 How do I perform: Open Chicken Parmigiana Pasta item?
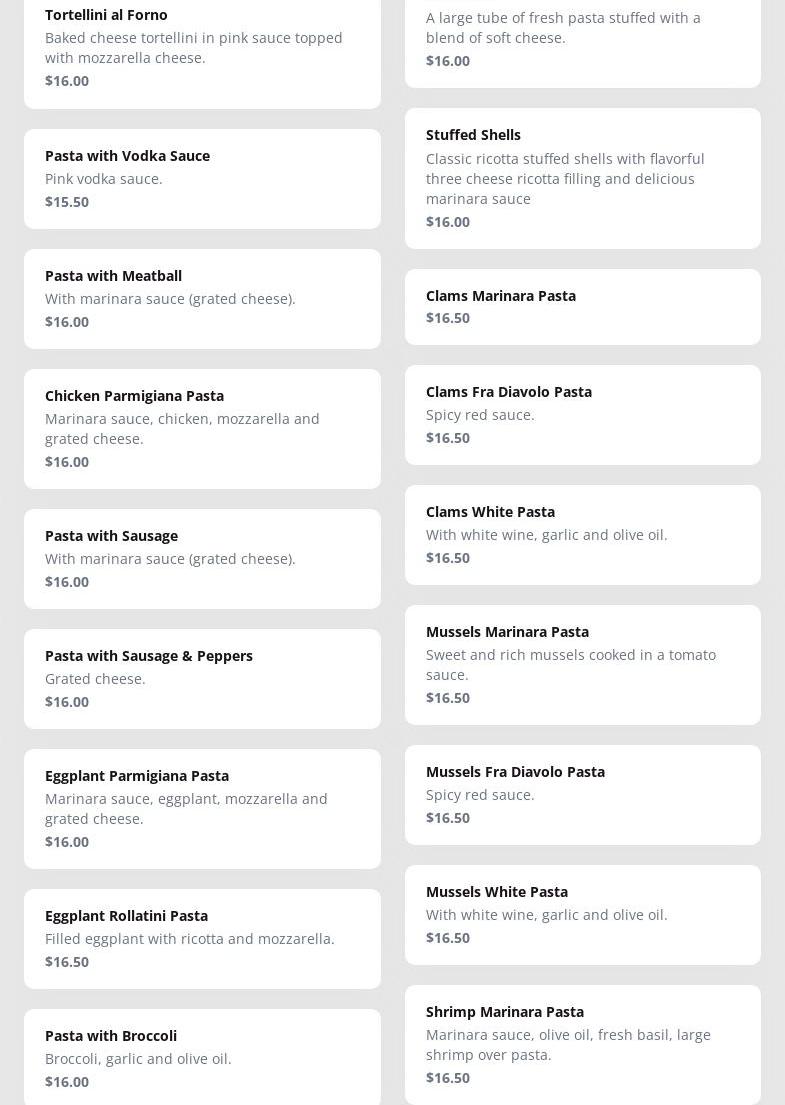click(x=202, y=428)
